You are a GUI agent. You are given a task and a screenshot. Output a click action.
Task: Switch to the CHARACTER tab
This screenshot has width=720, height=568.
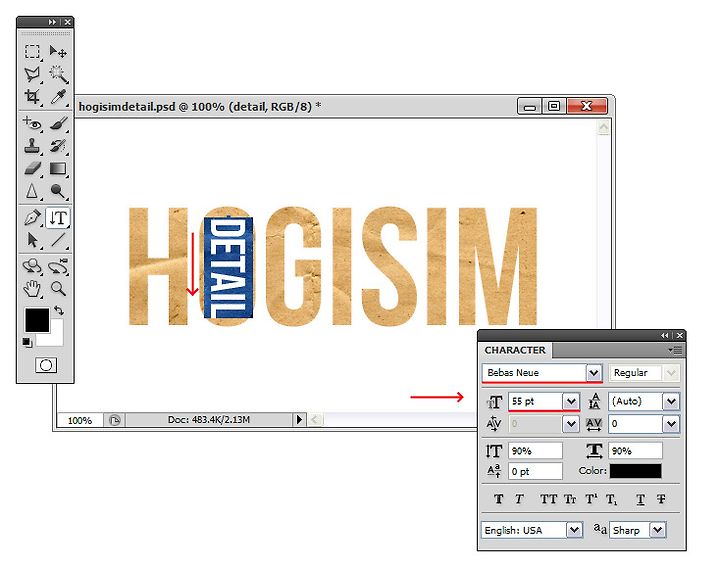(x=515, y=350)
